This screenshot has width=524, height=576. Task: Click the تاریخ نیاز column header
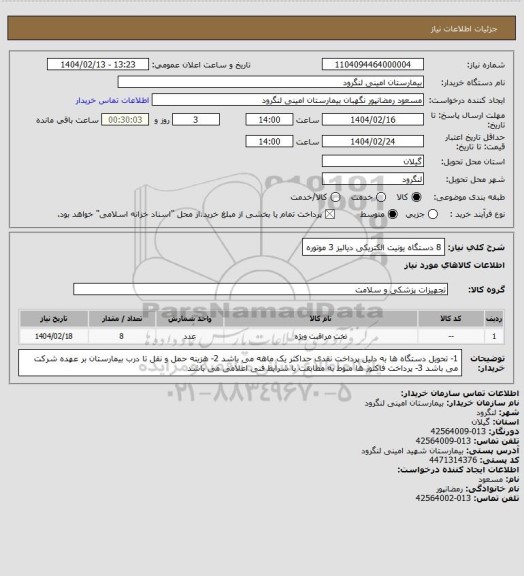coord(54,318)
